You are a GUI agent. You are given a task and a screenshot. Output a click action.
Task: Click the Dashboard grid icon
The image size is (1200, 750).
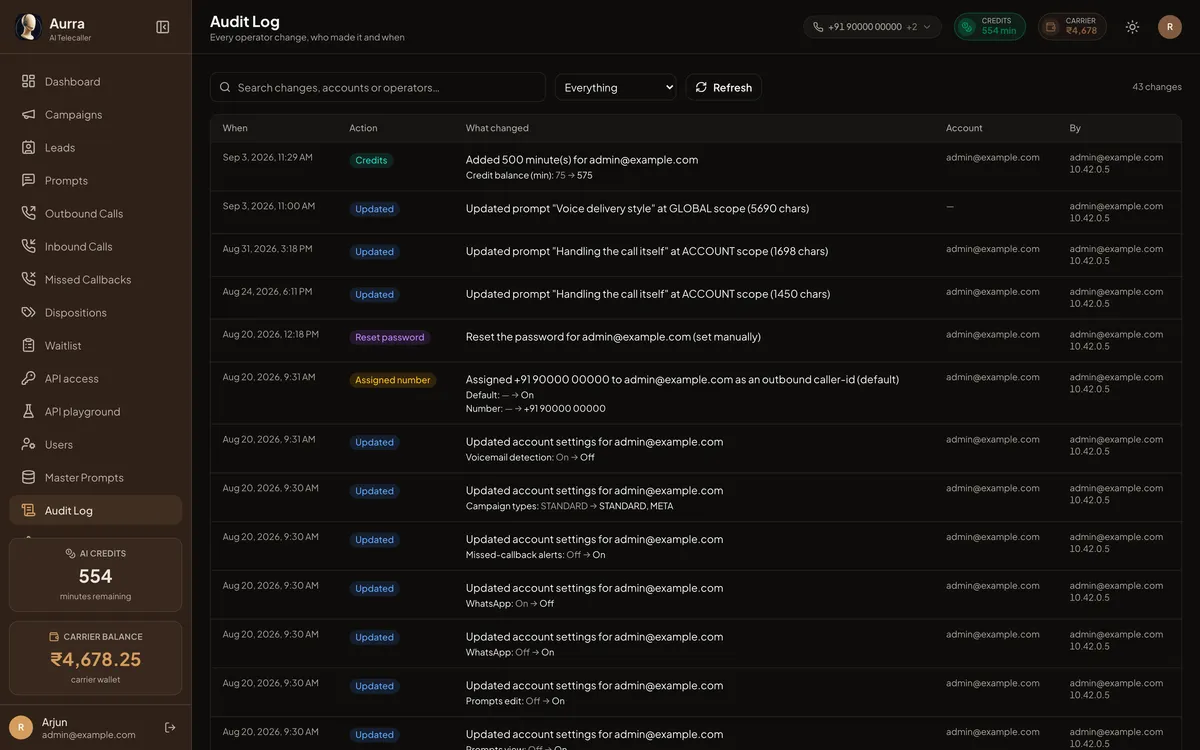tap(28, 81)
